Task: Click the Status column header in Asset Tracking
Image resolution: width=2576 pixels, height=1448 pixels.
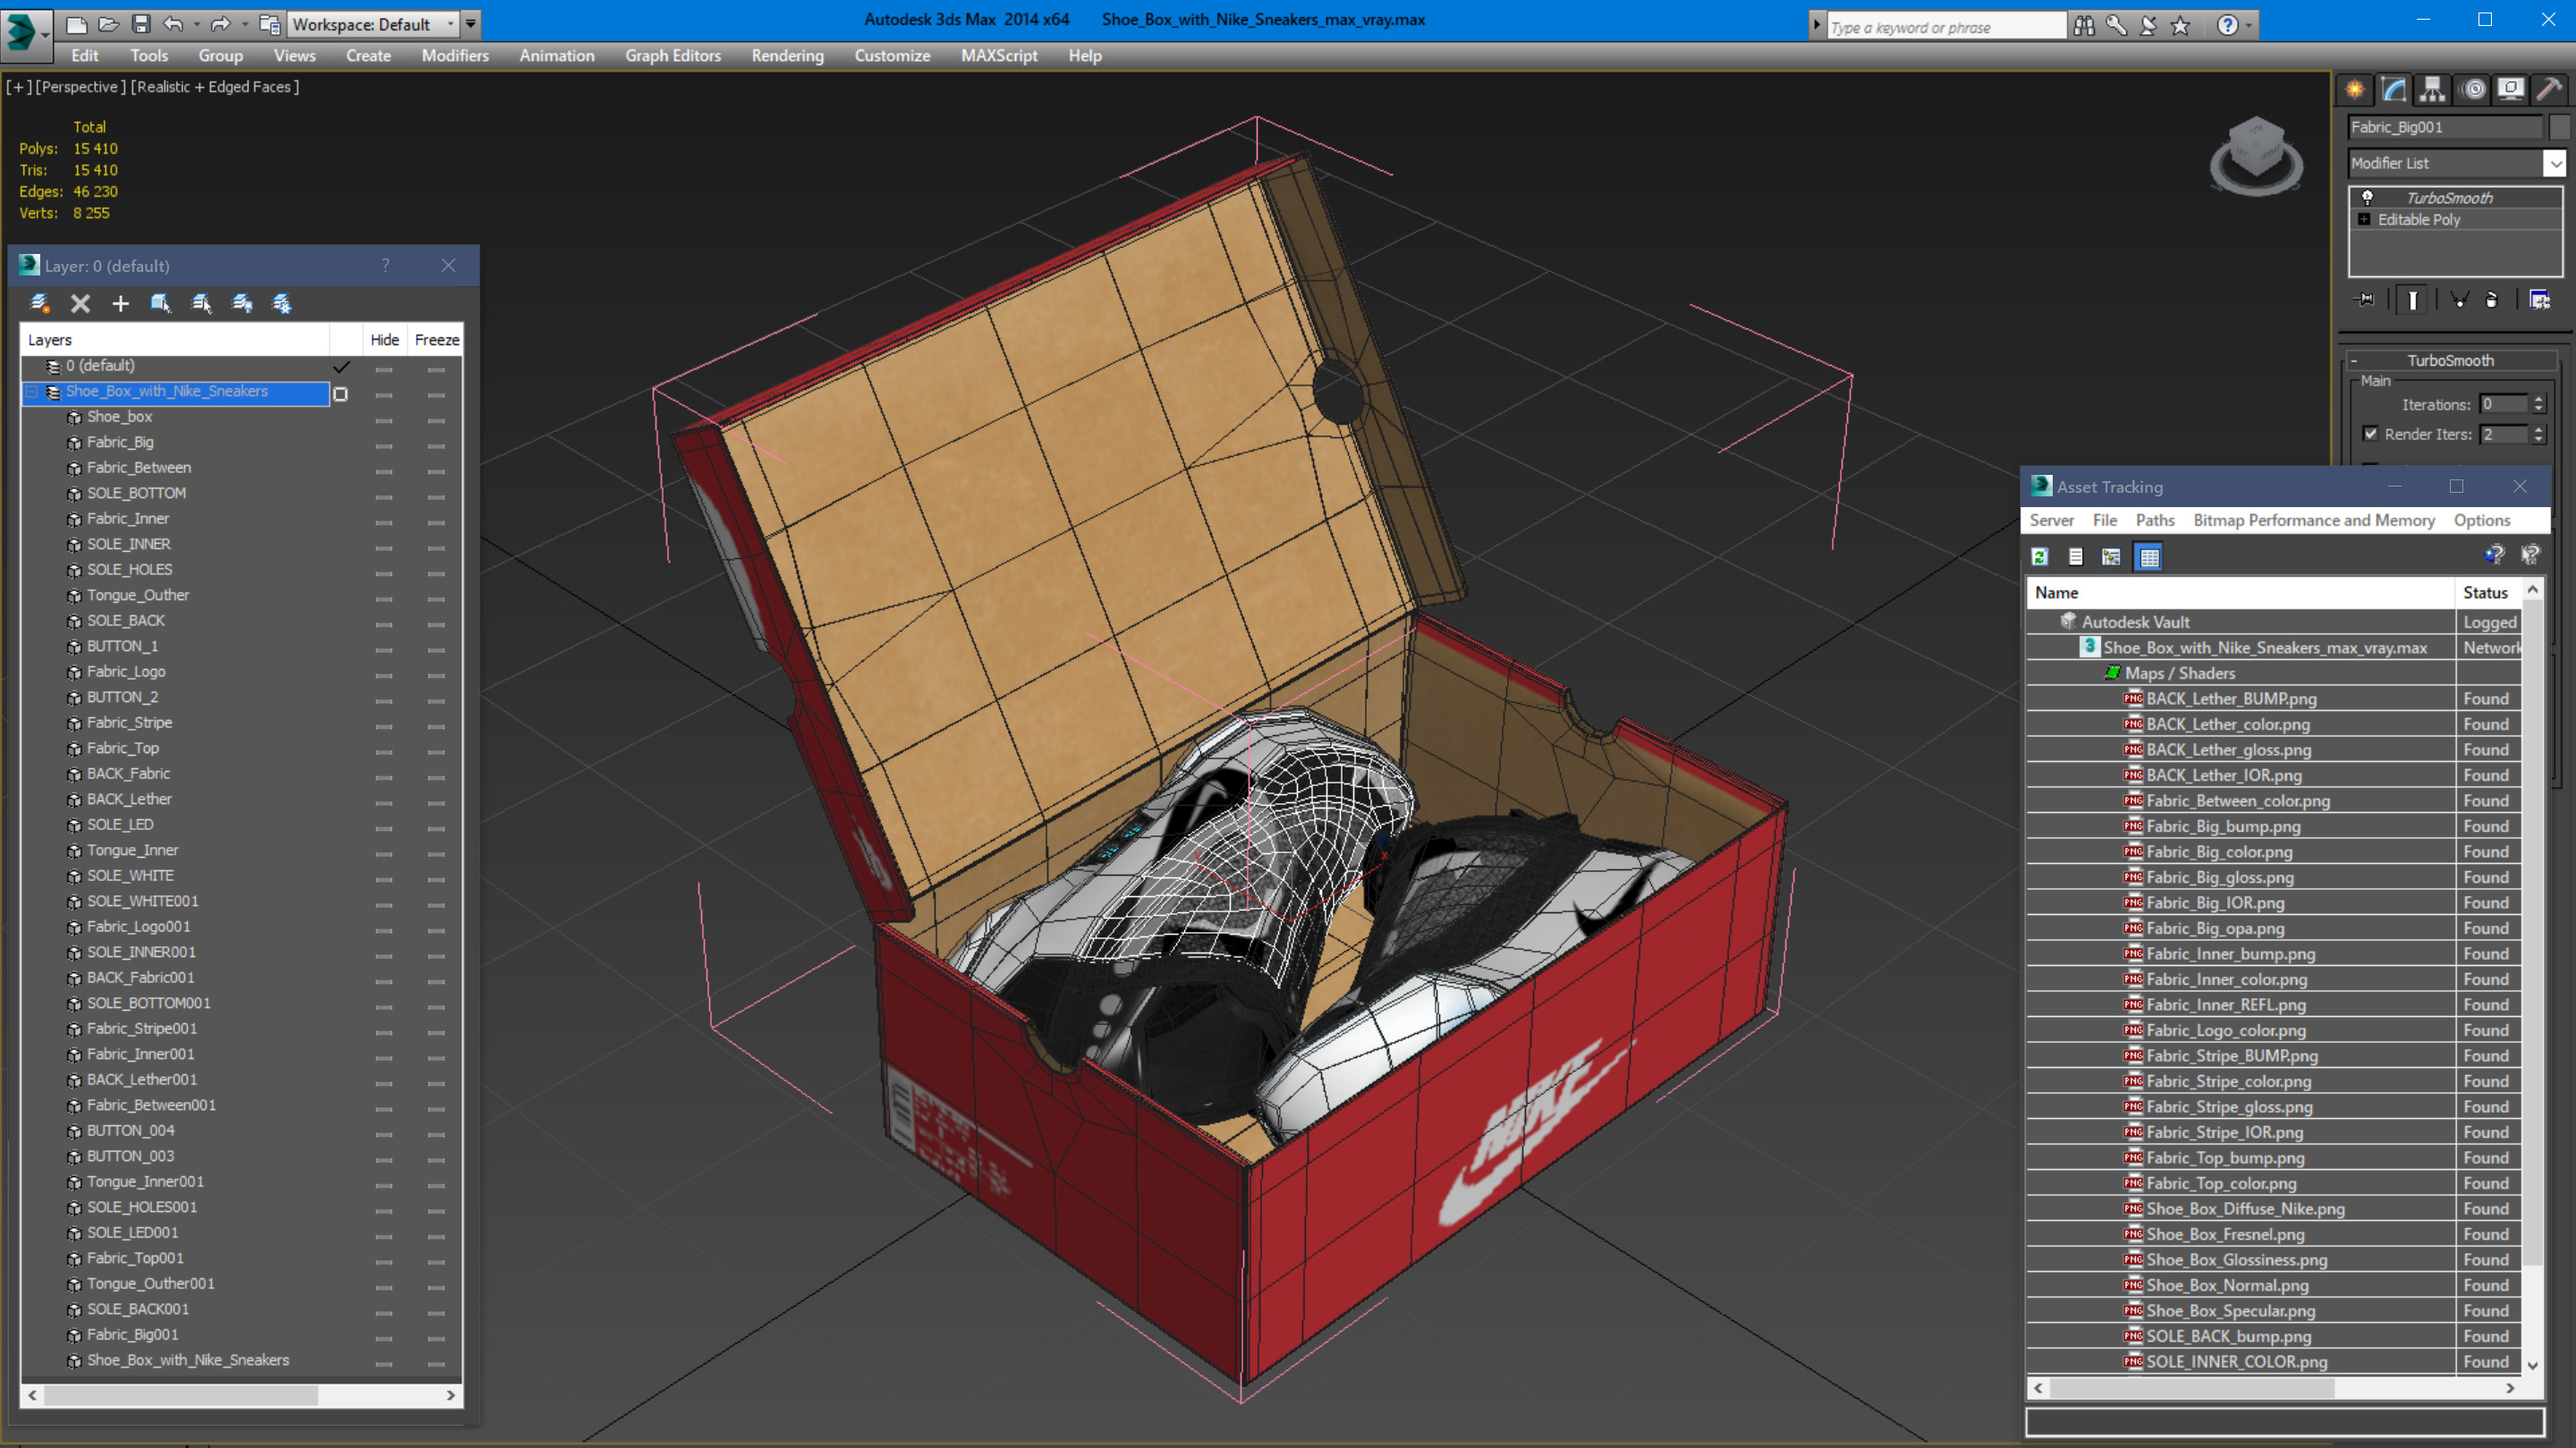Action: pos(2488,592)
